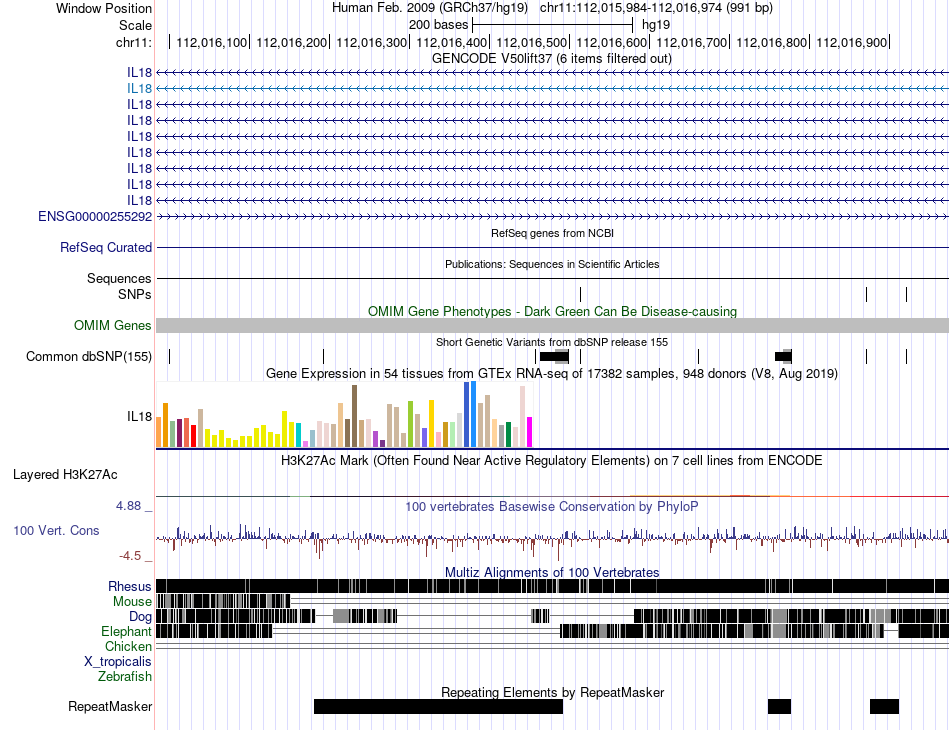
Task: Click the magenta bar ending the GTEx chart
Action: pos(530,432)
